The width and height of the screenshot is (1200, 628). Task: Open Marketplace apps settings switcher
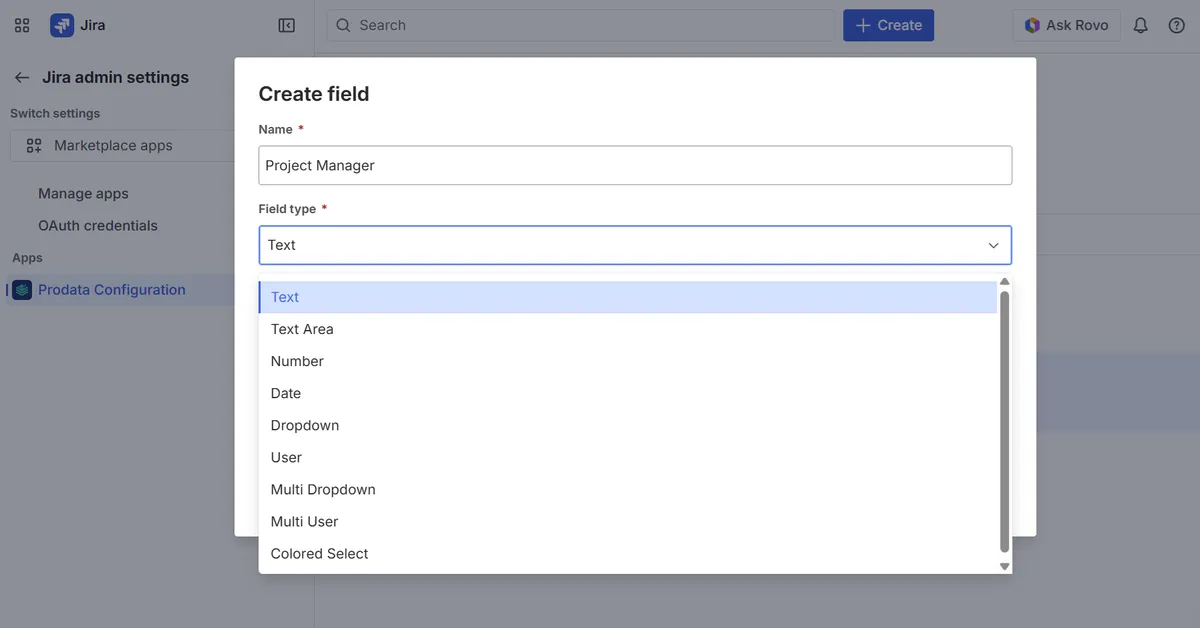[x=124, y=145]
